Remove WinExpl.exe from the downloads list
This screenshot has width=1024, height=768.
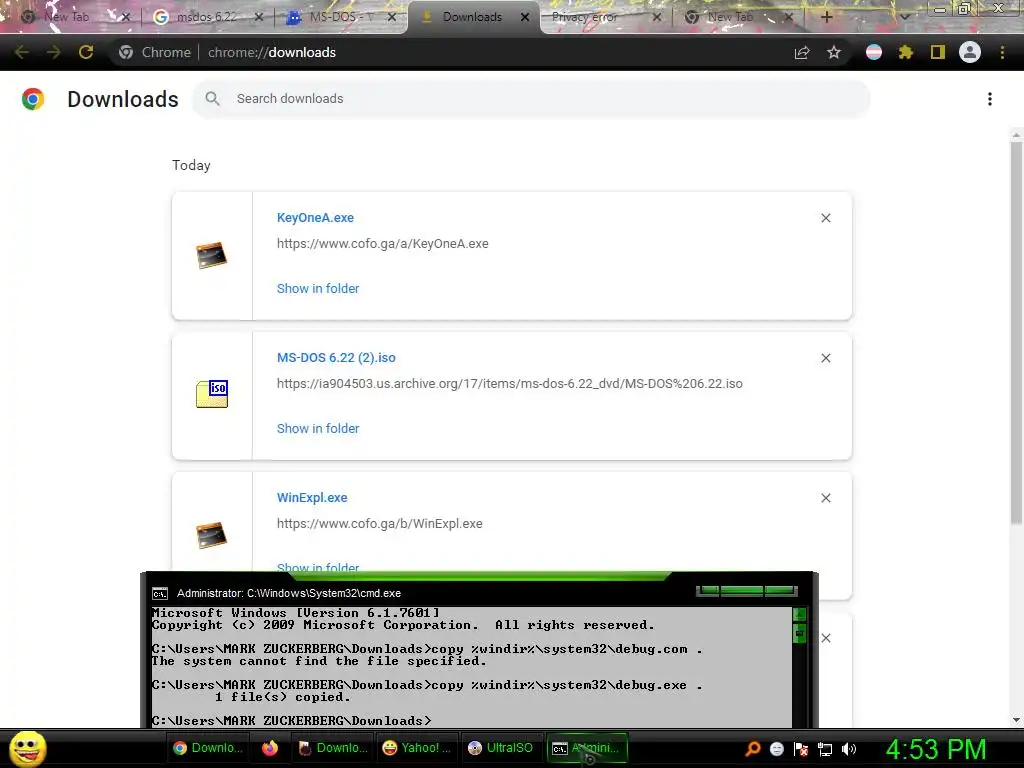point(826,498)
